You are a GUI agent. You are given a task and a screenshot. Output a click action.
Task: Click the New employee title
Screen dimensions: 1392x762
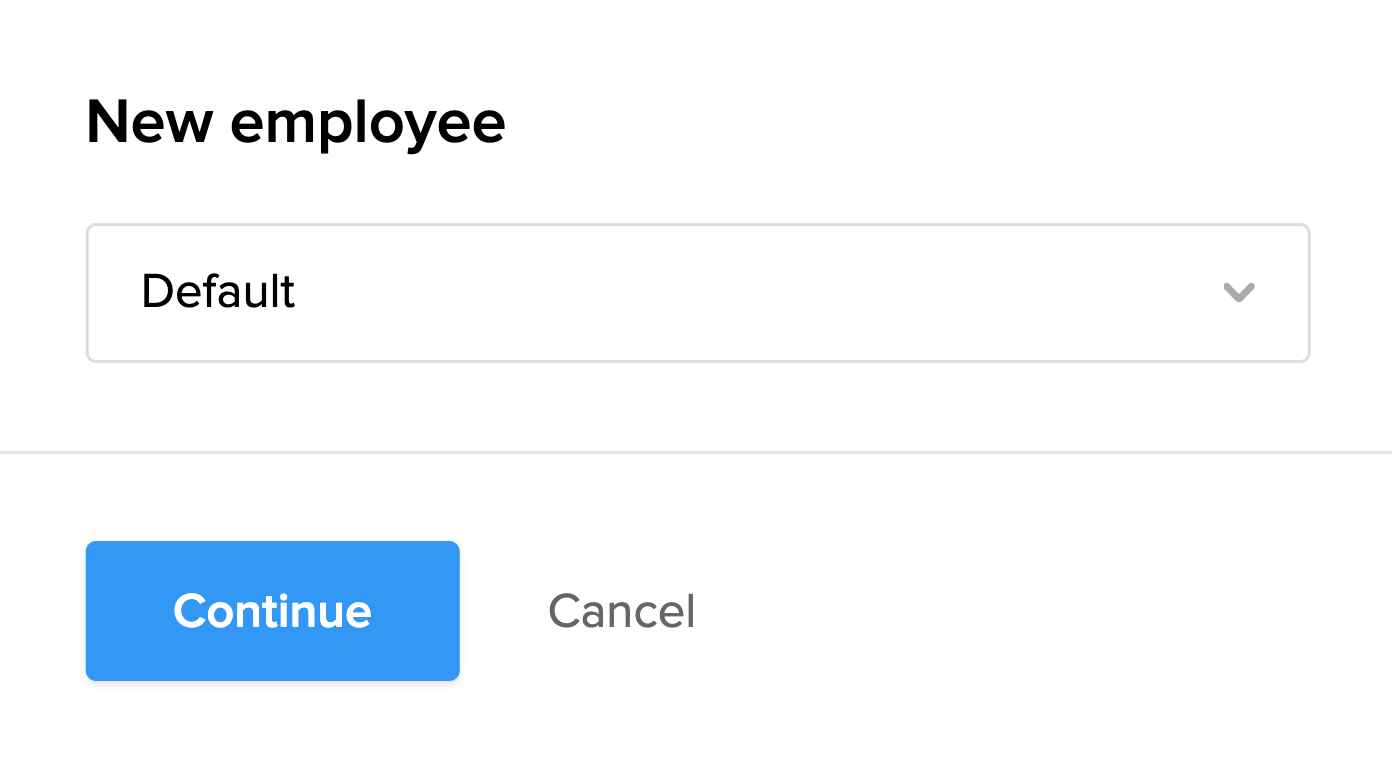296,122
